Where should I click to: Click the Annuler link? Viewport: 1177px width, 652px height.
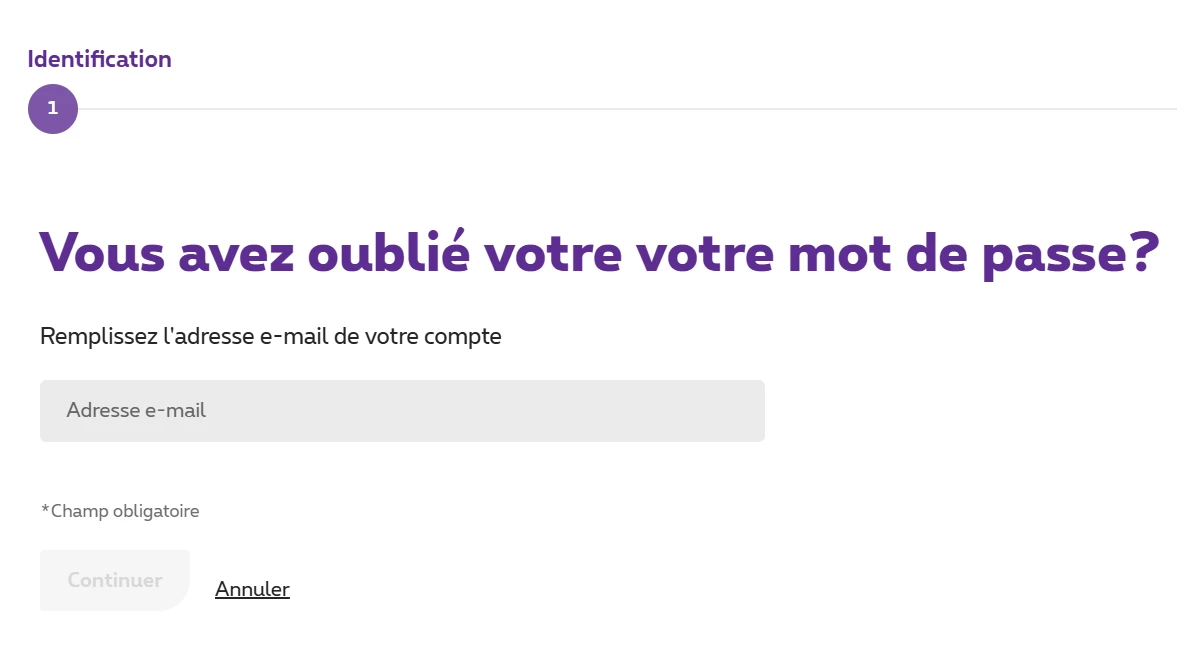point(252,589)
